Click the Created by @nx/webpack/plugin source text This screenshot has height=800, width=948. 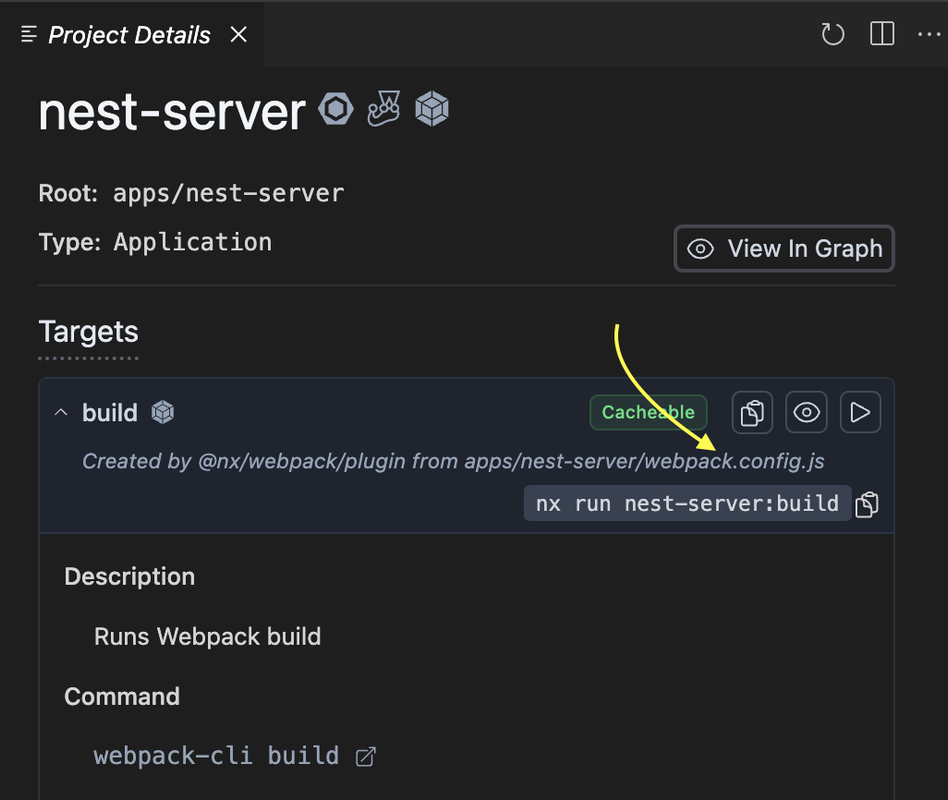point(453,461)
